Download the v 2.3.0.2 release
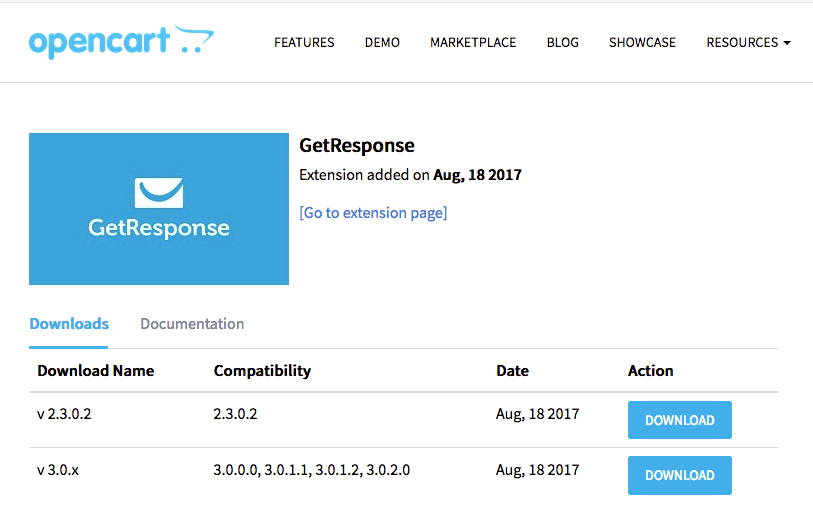The width and height of the screenshot is (813, 518). point(680,420)
